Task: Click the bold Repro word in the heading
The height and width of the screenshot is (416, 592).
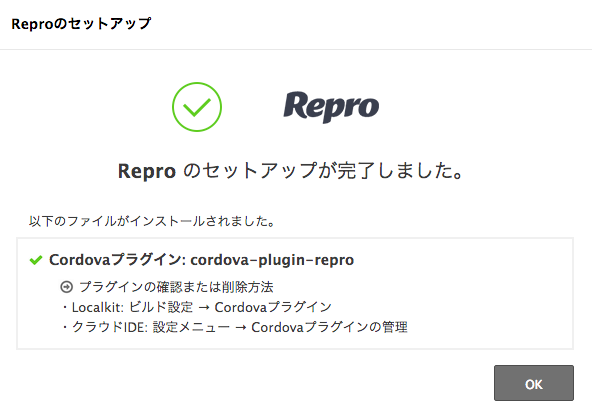Action: point(146,171)
